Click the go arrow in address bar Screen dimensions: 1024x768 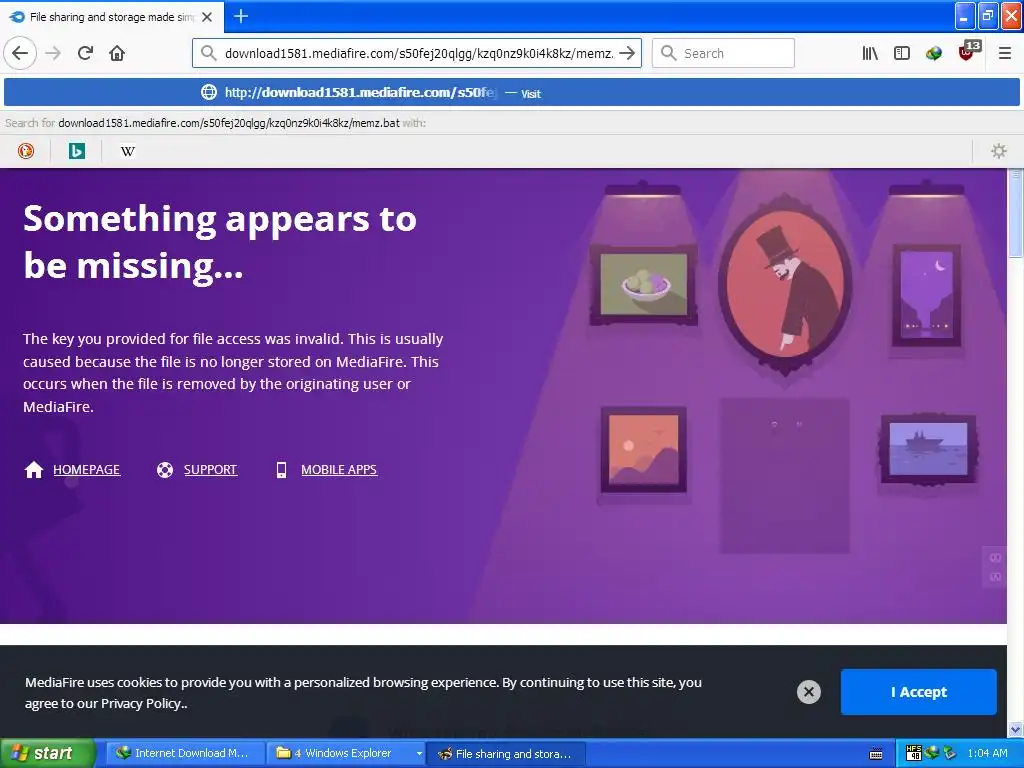(x=626, y=53)
